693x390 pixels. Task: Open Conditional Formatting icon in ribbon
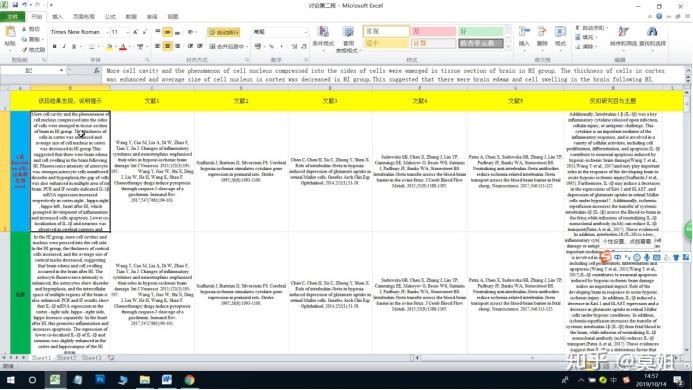[x=324, y=32]
